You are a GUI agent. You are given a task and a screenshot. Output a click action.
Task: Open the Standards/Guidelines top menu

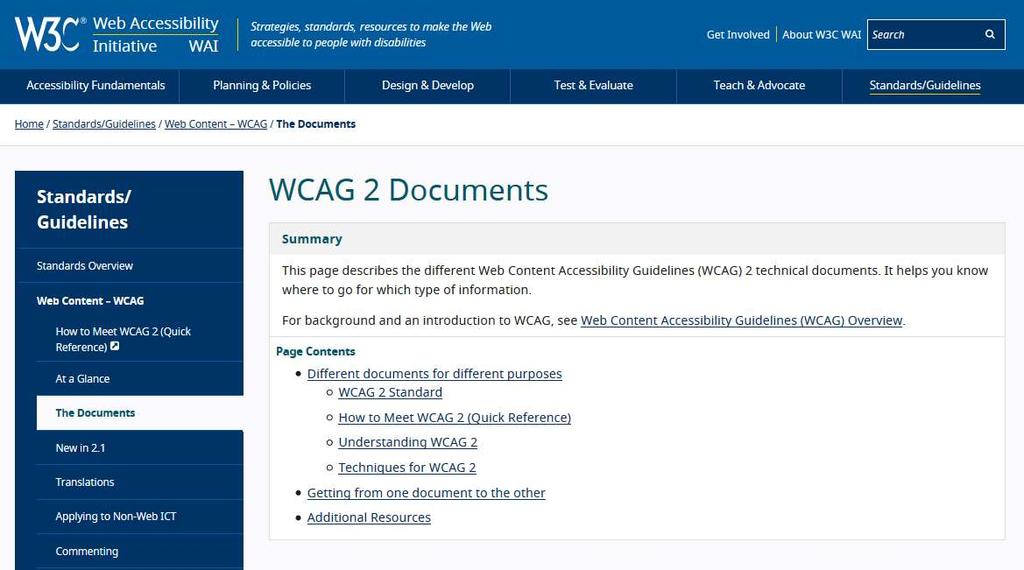tap(925, 86)
